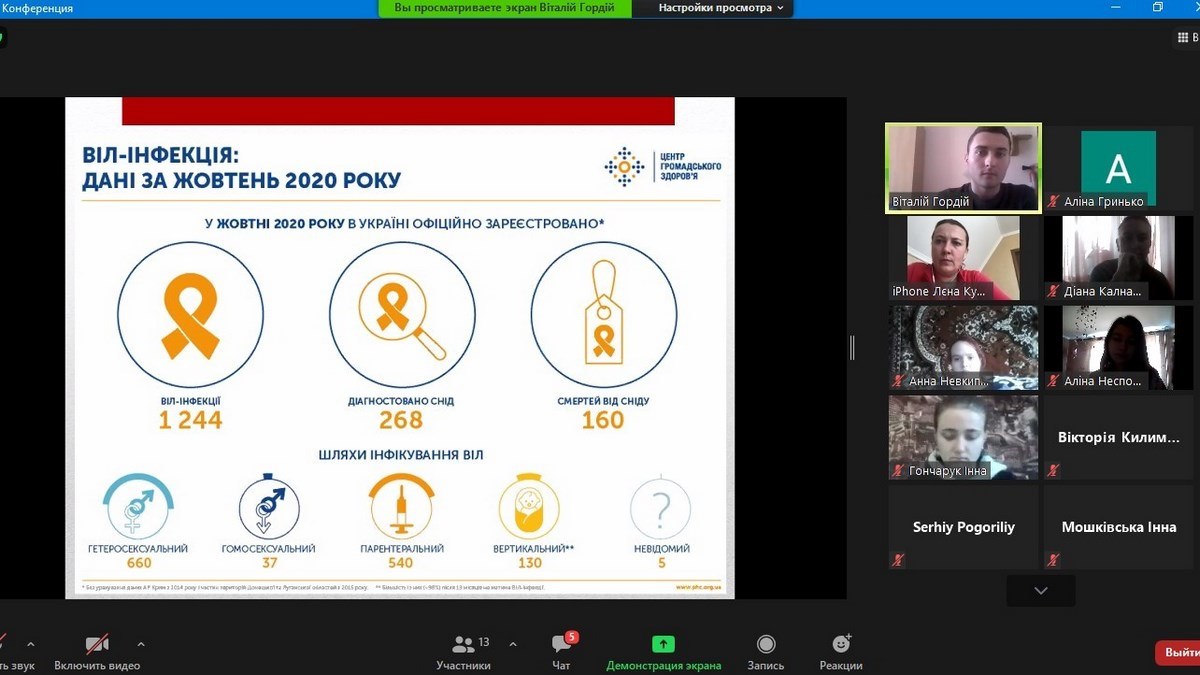The width and height of the screenshot is (1200, 675).
Task: Click muted mic icon on Аліна Гринько tile
Action: [1053, 202]
